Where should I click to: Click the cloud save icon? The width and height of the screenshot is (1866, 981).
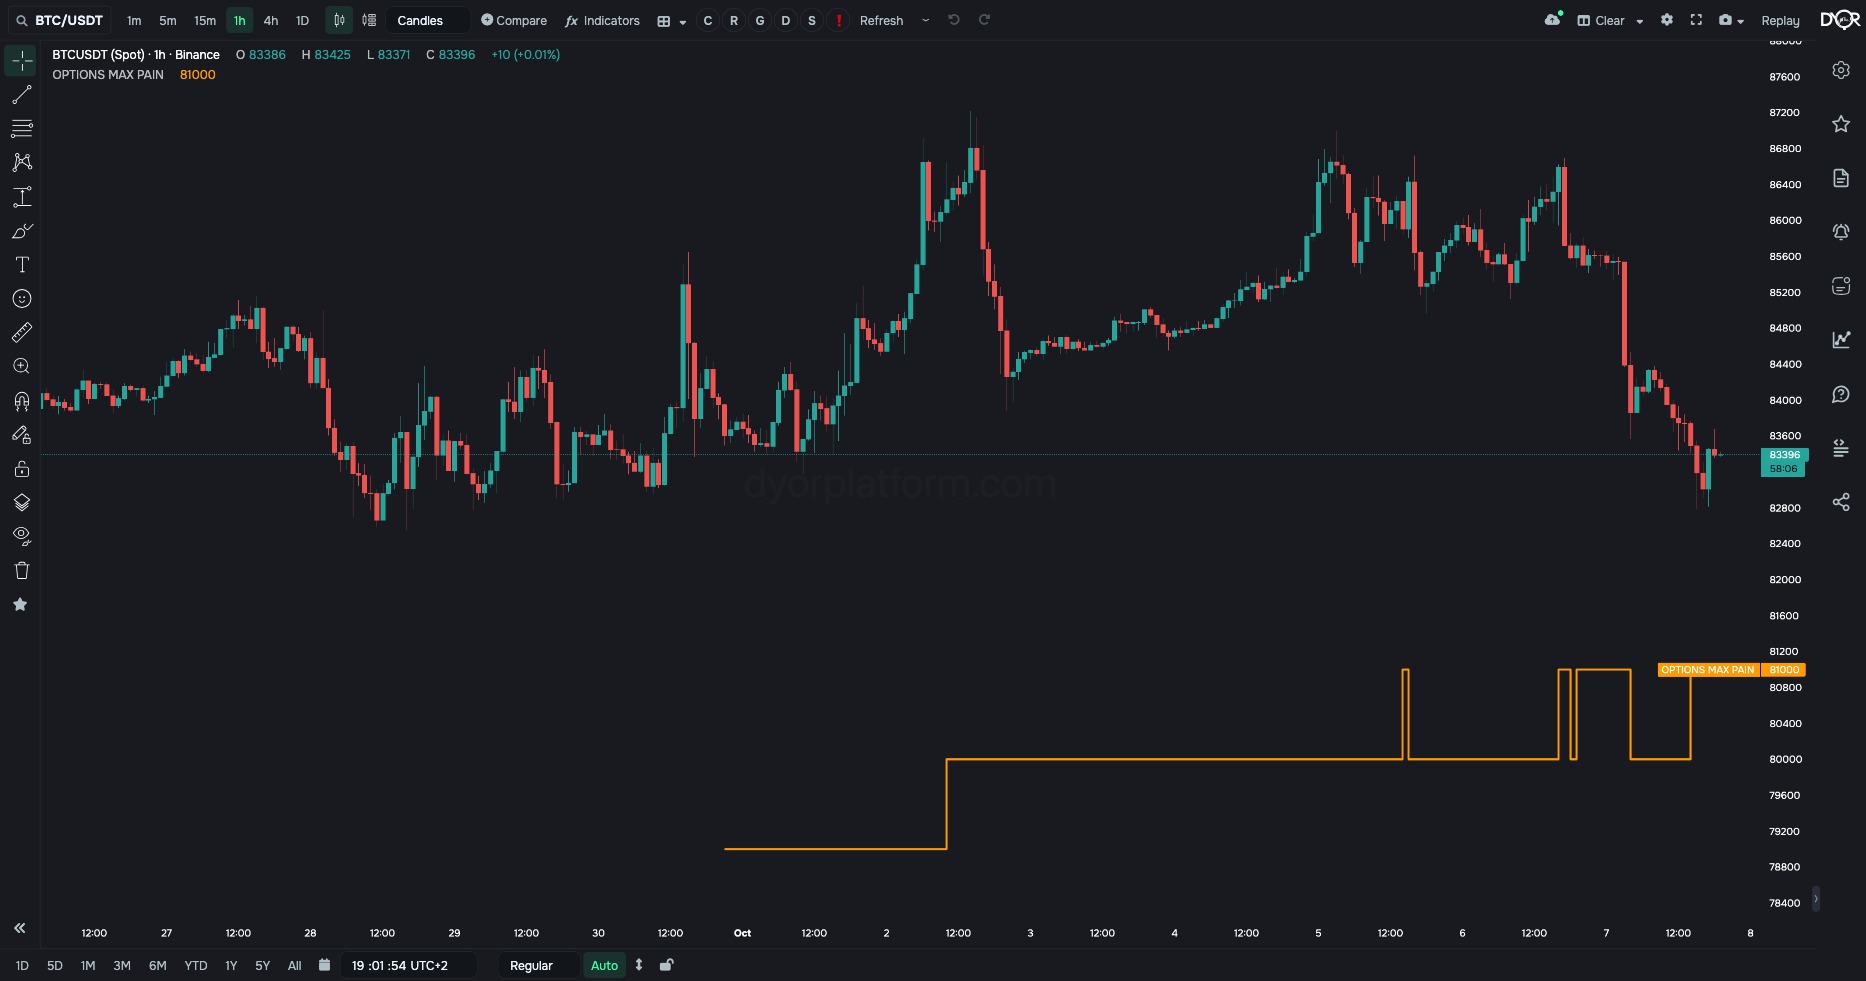point(1553,20)
